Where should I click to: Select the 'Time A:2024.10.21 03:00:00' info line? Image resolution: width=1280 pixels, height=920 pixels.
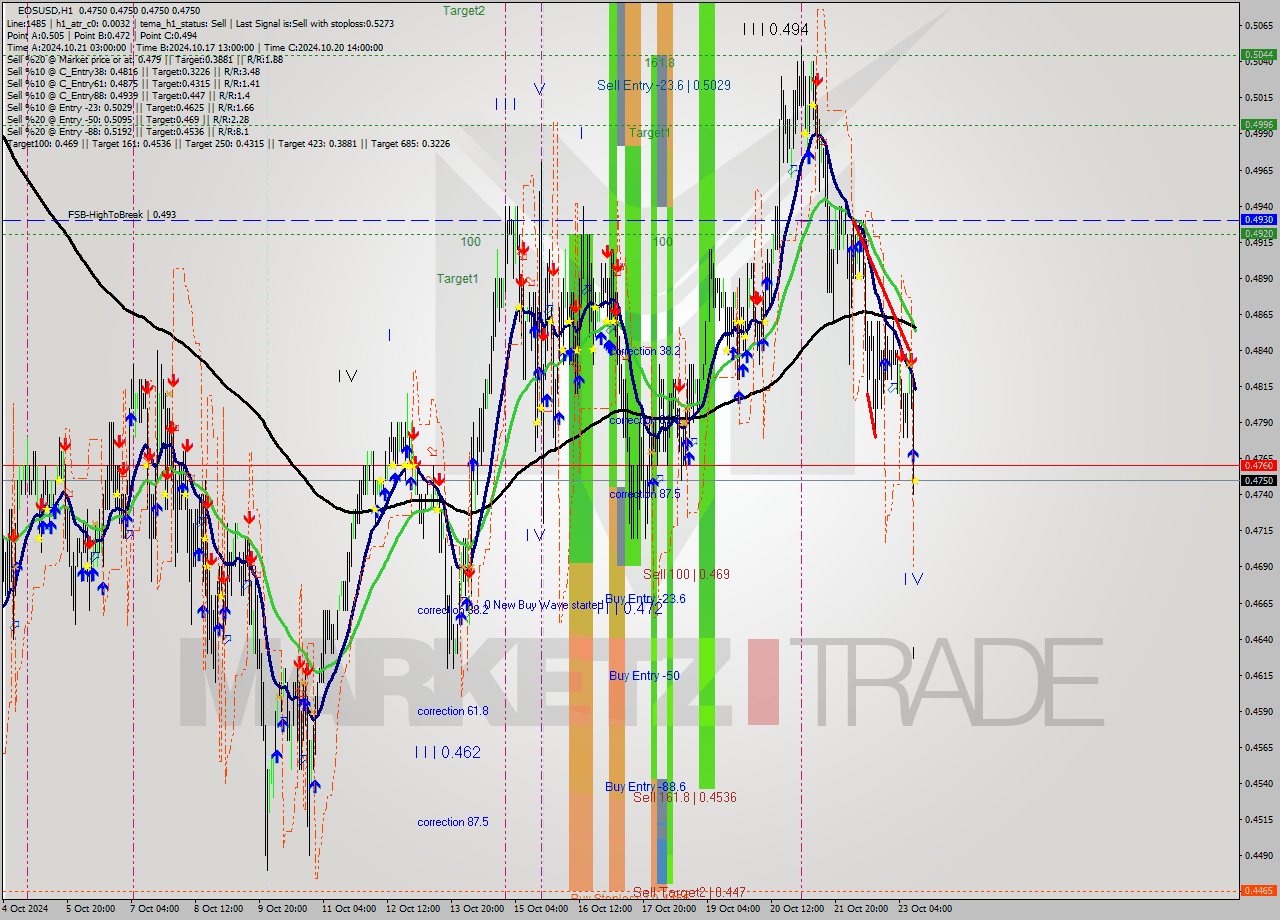click(x=195, y=47)
